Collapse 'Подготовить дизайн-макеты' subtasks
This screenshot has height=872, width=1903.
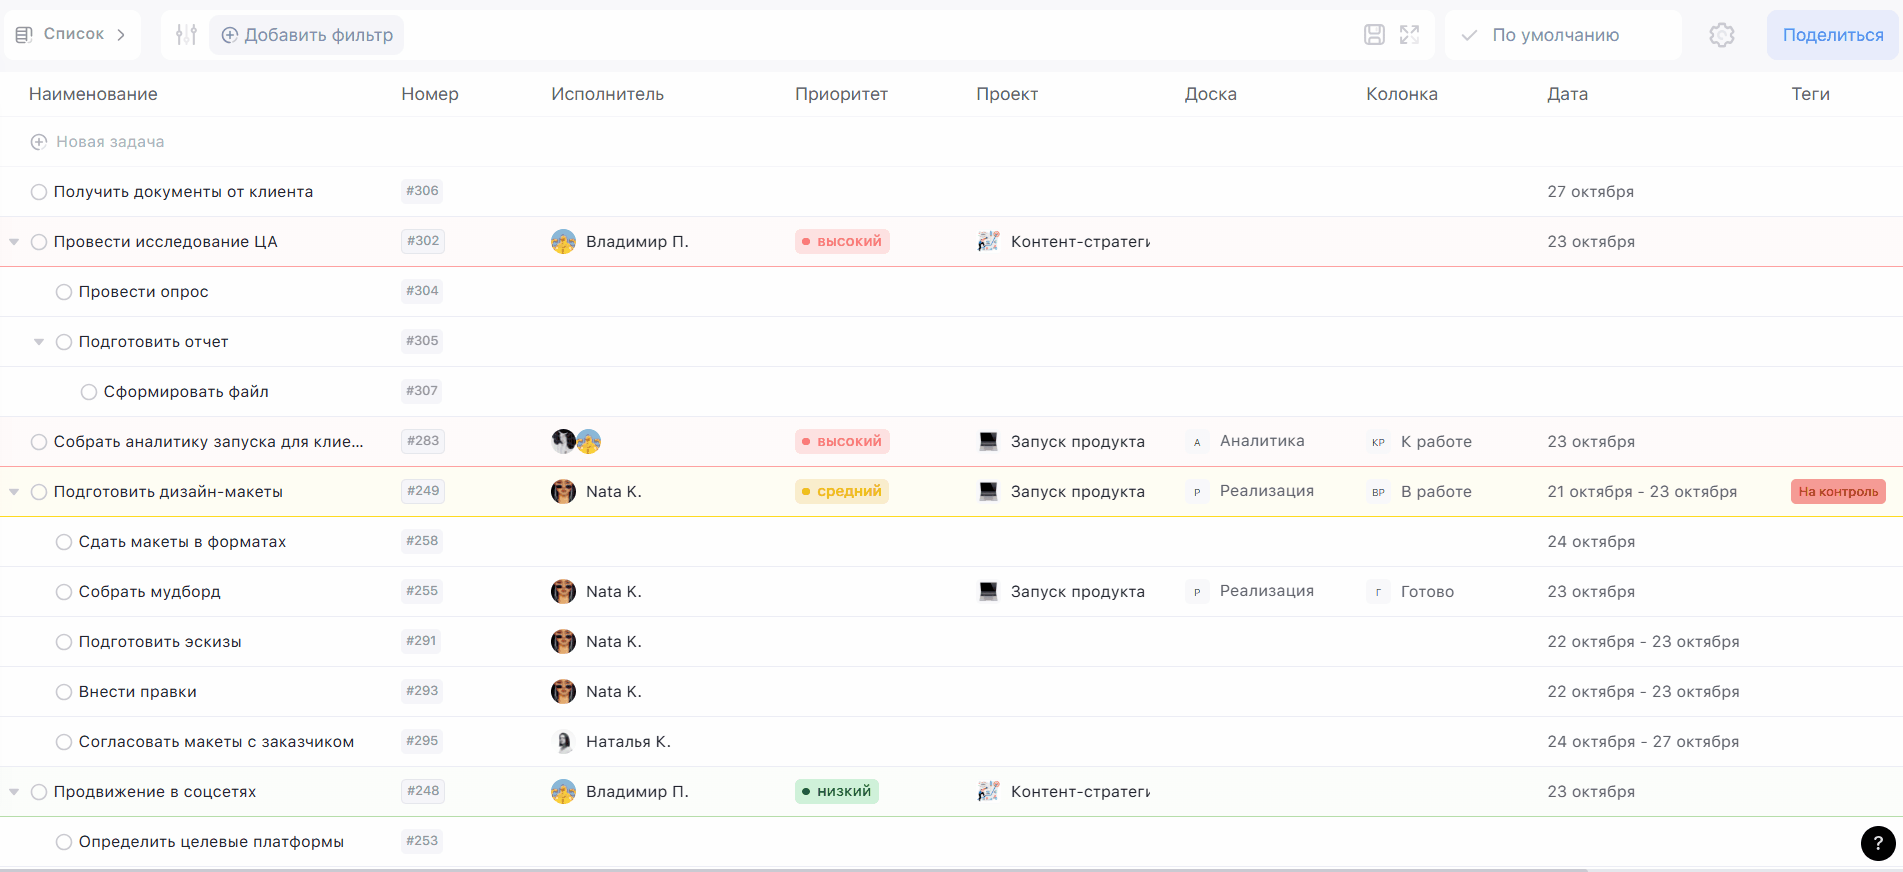tap(14, 492)
